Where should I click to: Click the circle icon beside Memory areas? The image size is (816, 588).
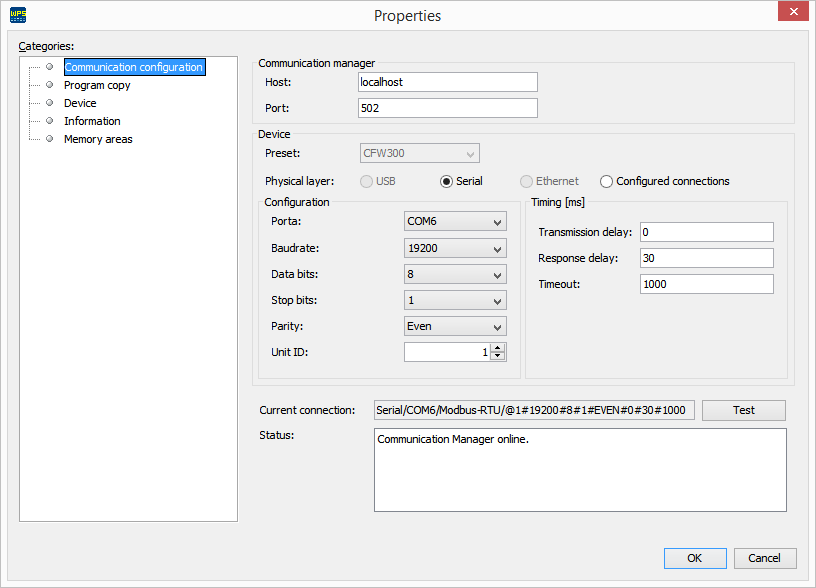pyautogui.click(x=48, y=139)
